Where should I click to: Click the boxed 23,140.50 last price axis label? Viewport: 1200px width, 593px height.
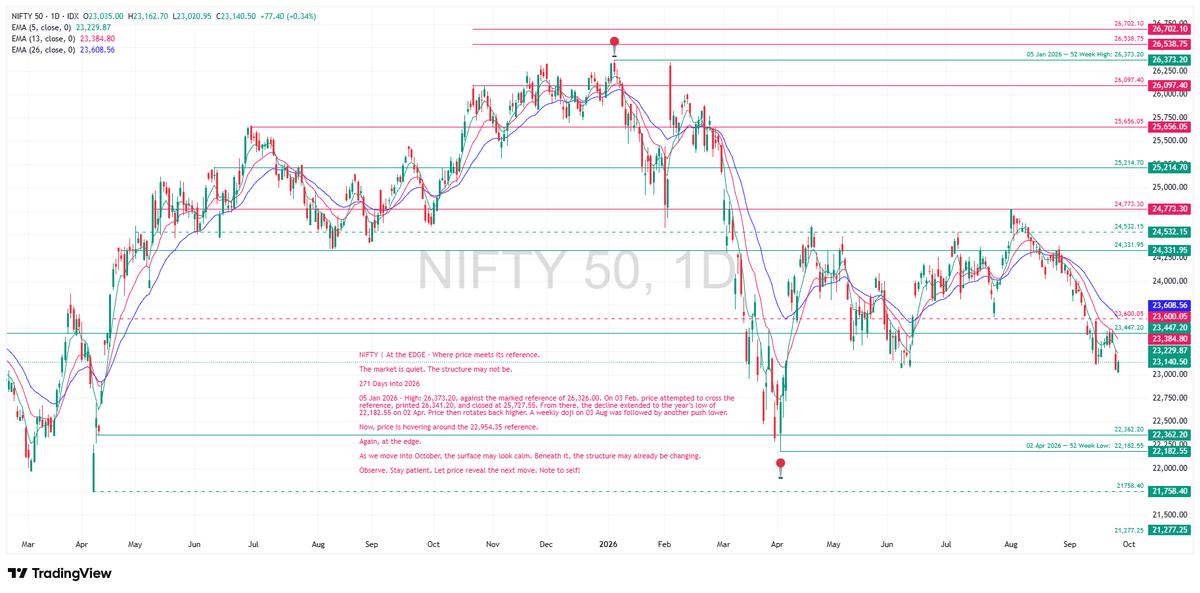point(1169,362)
